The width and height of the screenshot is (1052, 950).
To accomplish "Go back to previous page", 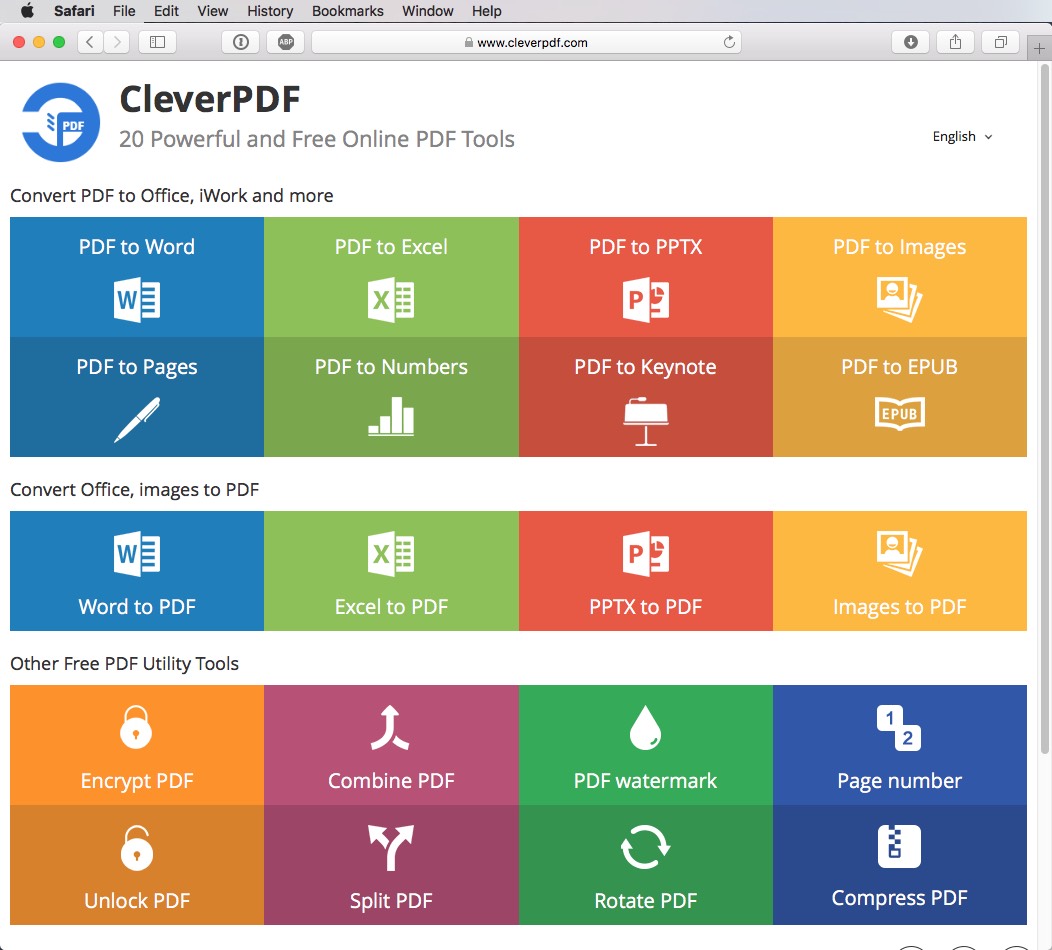I will 90,42.
